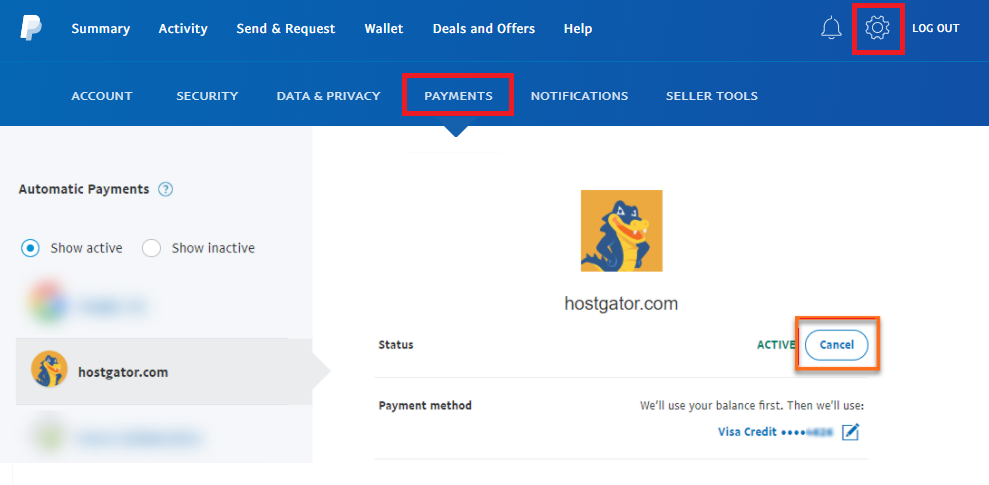The height and width of the screenshot is (485, 989).
Task: Open the Activity menu item
Action: [183, 28]
